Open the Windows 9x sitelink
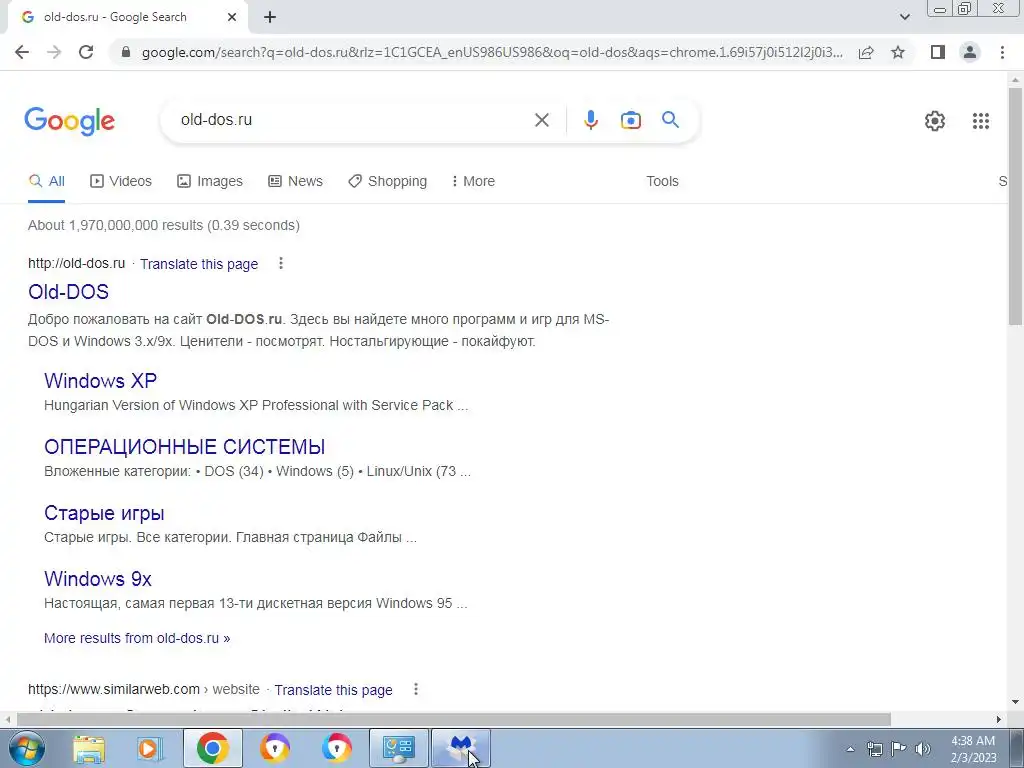Screen dimensions: 1024x768 click(x=98, y=579)
